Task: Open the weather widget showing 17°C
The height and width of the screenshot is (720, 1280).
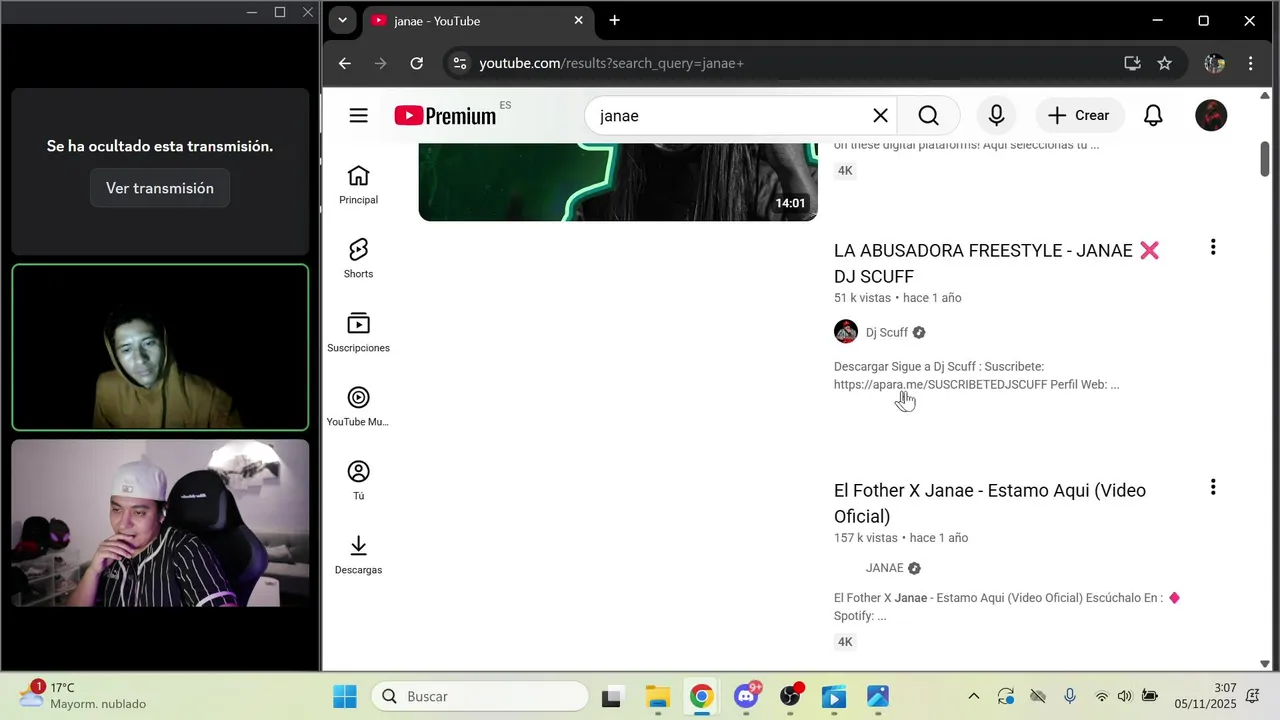Action: coord(83,696)
